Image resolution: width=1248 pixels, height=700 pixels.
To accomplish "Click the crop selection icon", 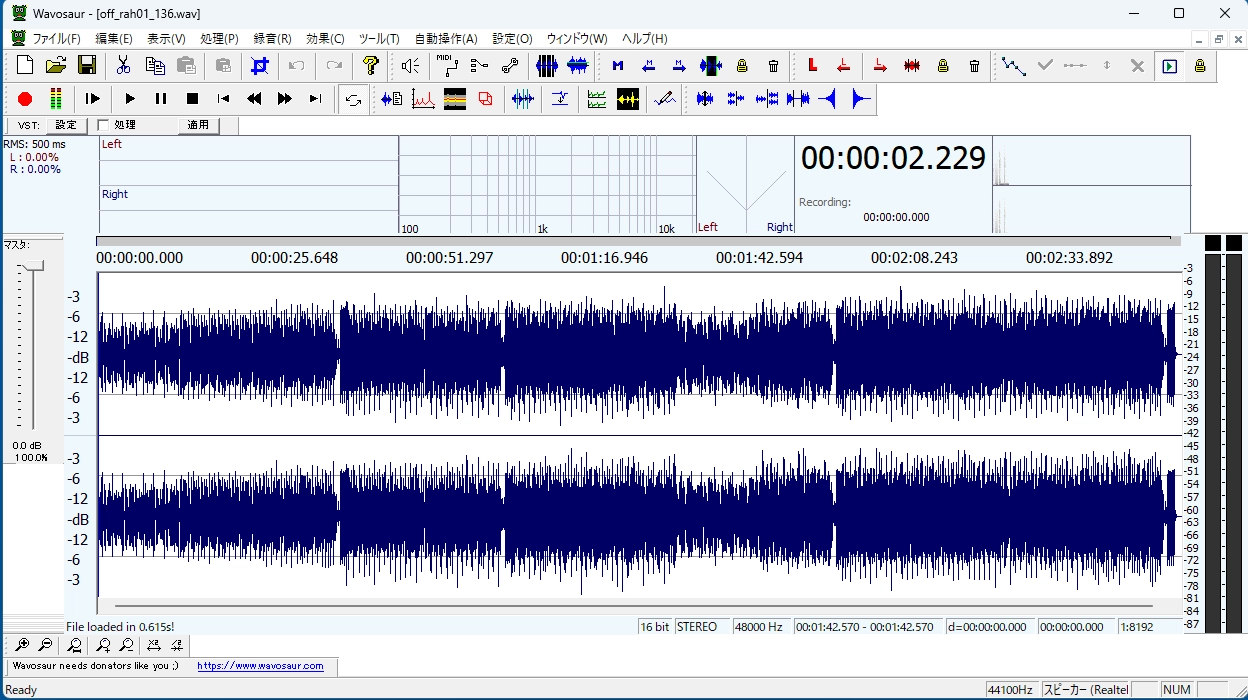I will [260, 66].
